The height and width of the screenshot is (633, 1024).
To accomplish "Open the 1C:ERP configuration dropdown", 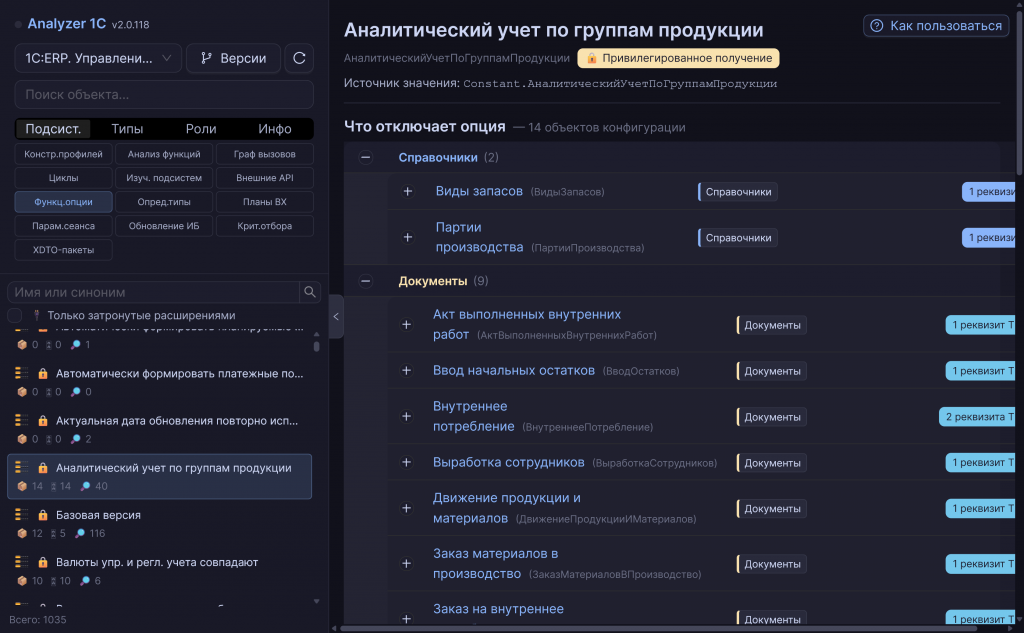I will pyautogui.click(x=98, y=58).
